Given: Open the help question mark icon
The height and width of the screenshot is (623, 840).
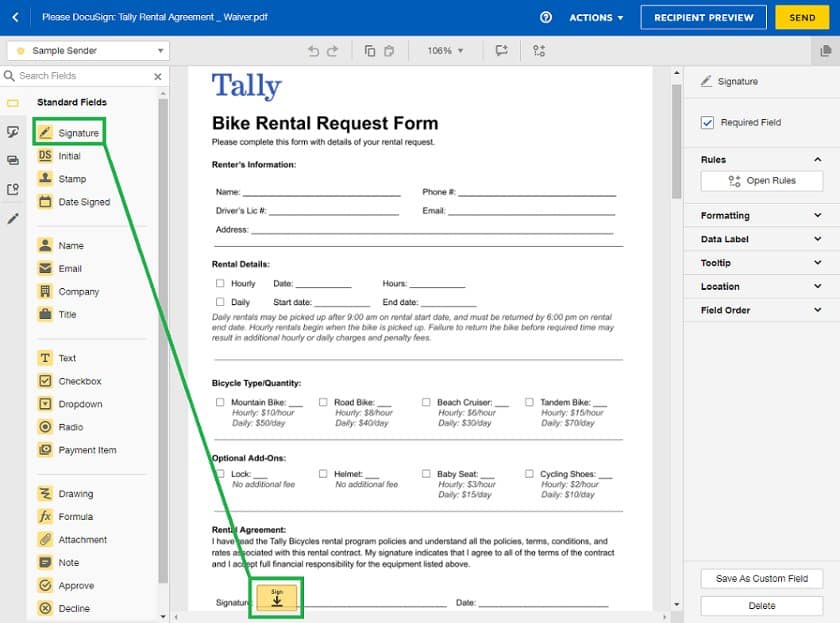Looking at the screenshot, I should click(x=545, y=17).
